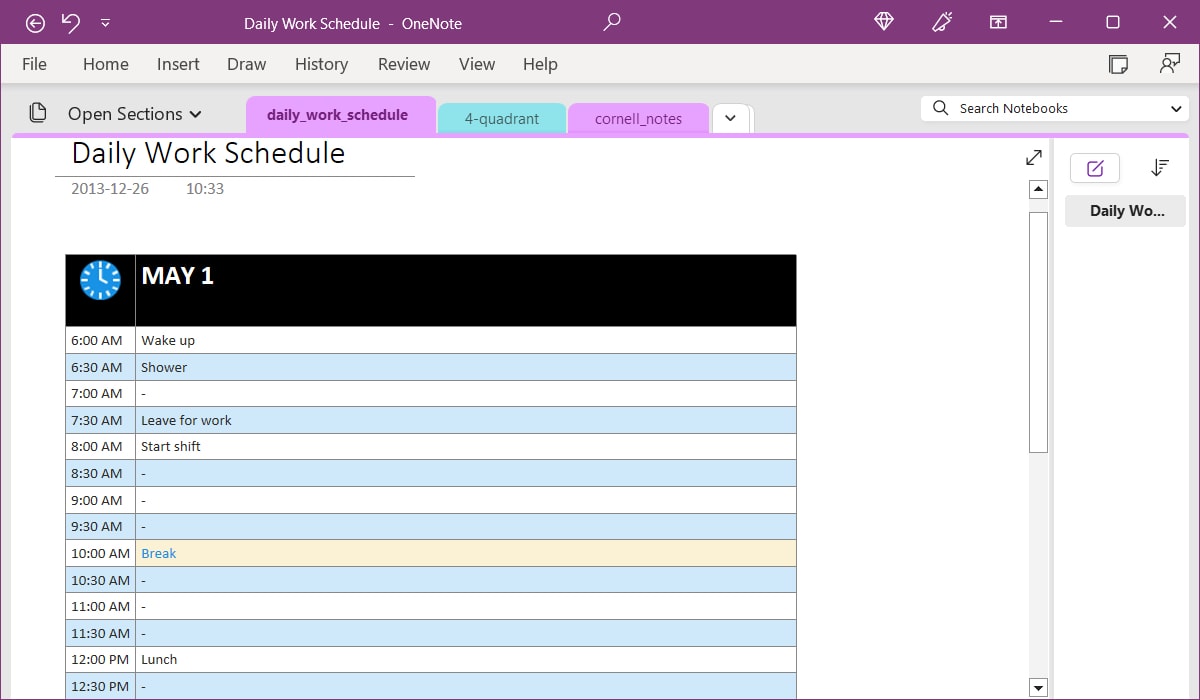This screenshot has height=700, width=1200.
Task: Open the Draw menu
Action: coord(246,64)
